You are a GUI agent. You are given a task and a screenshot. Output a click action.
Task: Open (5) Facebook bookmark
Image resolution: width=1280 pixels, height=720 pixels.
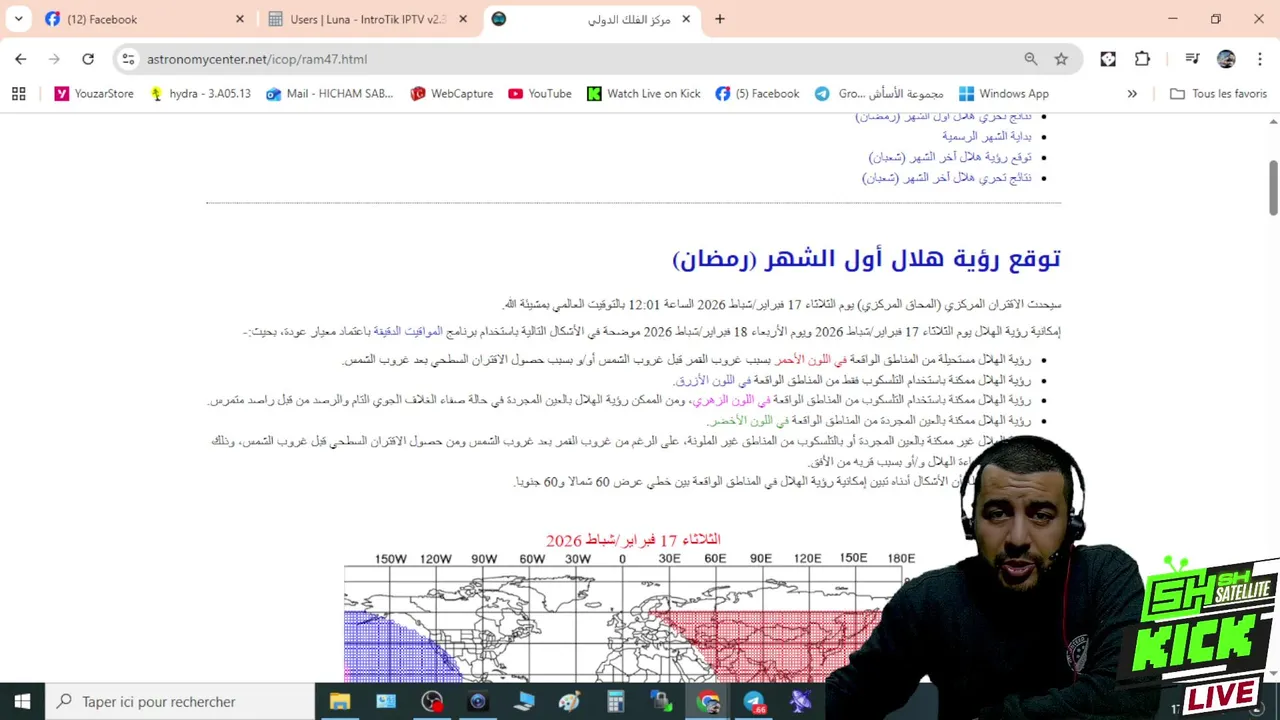pyautogui.click(x=757, y=93)
